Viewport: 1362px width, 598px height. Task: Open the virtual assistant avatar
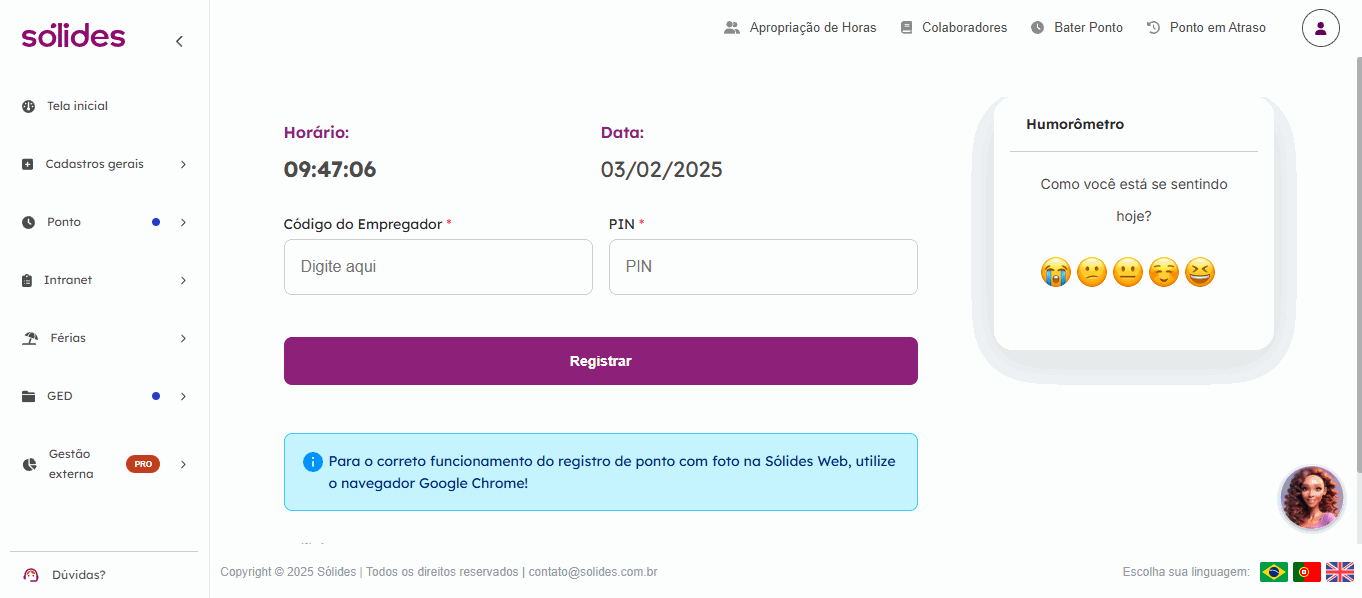(x=1312, y=498)
